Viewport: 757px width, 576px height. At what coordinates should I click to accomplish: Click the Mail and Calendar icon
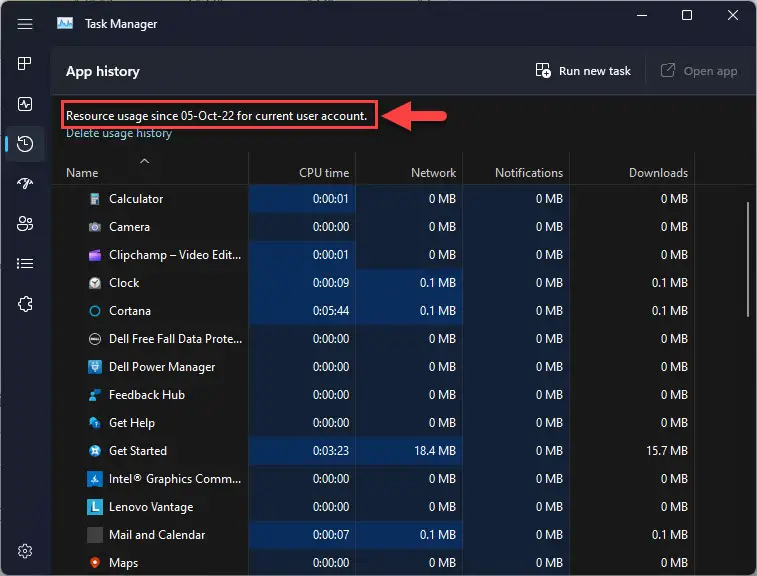(x=95, y=535)
